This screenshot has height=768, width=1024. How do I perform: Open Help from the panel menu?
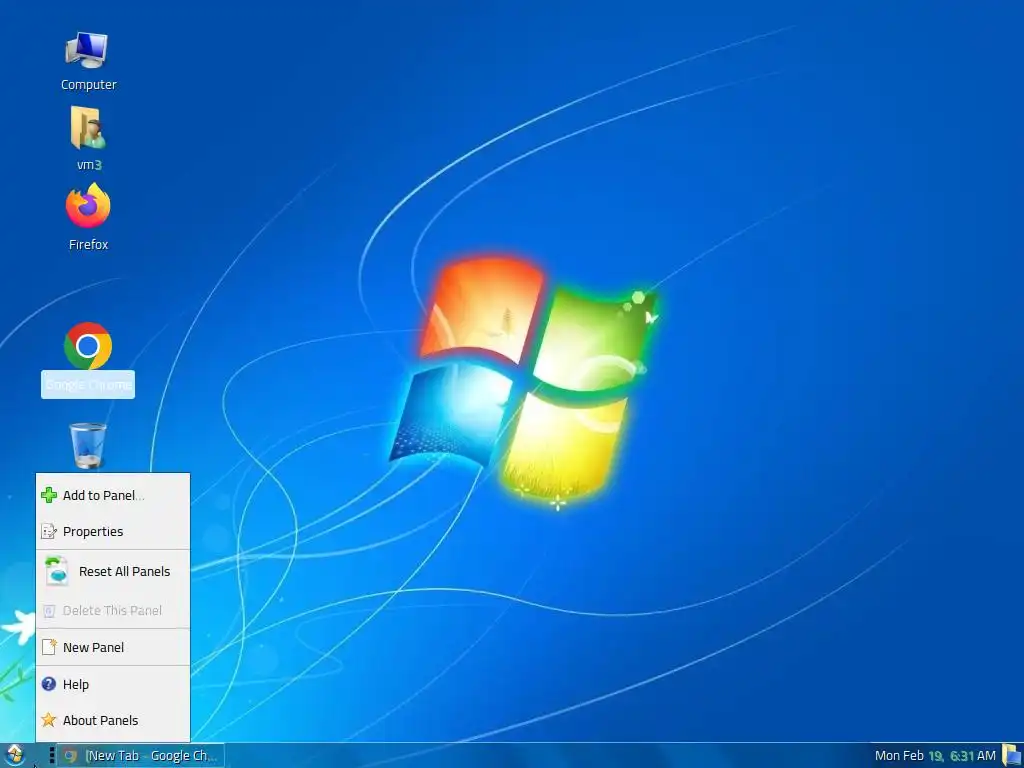tap(113, 684)
